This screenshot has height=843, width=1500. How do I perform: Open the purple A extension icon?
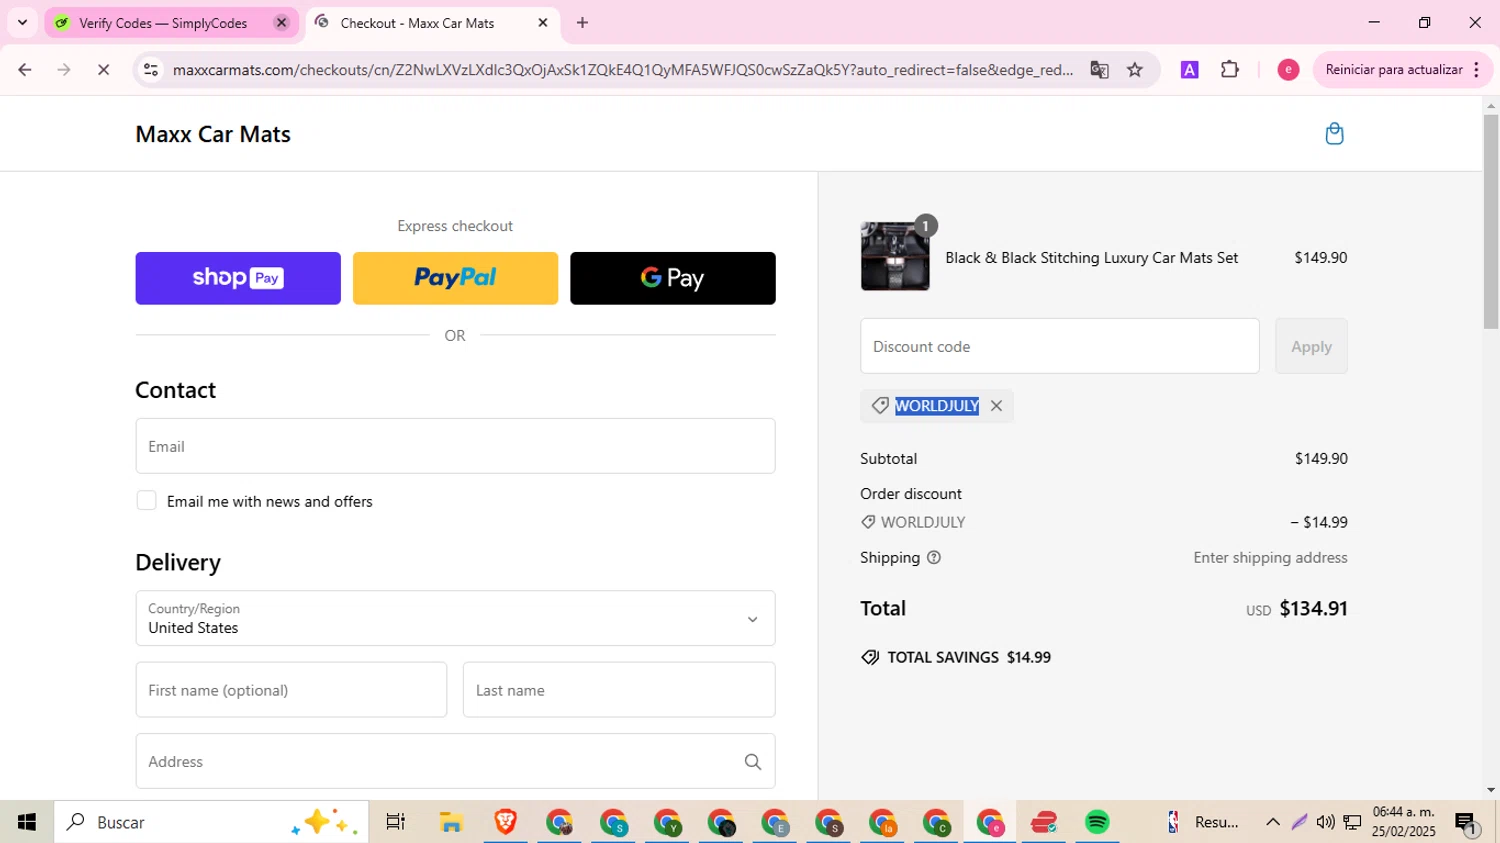coord(1190,70)
